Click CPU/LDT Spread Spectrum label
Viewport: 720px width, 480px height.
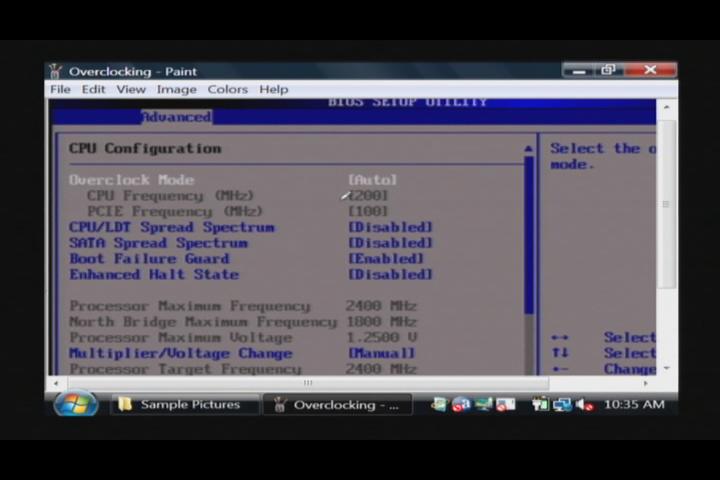coord(172,227)
